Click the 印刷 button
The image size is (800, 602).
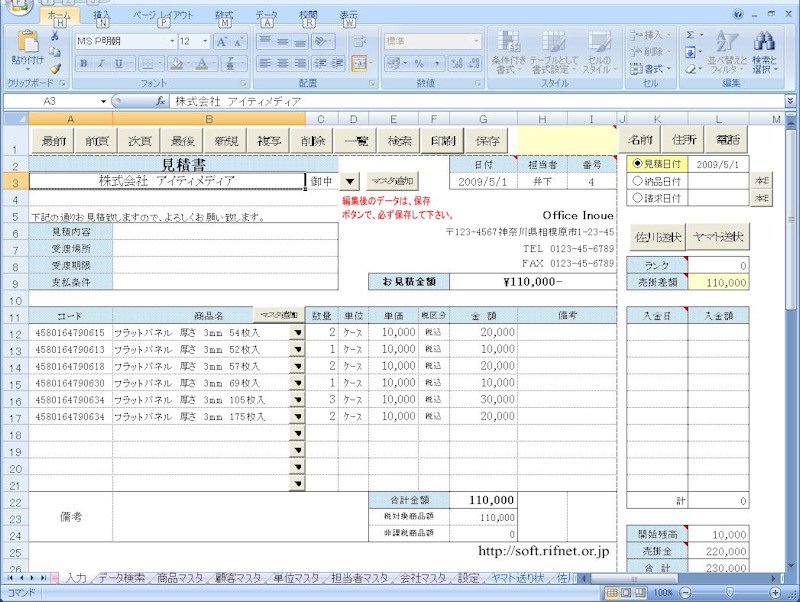[443, 141]
